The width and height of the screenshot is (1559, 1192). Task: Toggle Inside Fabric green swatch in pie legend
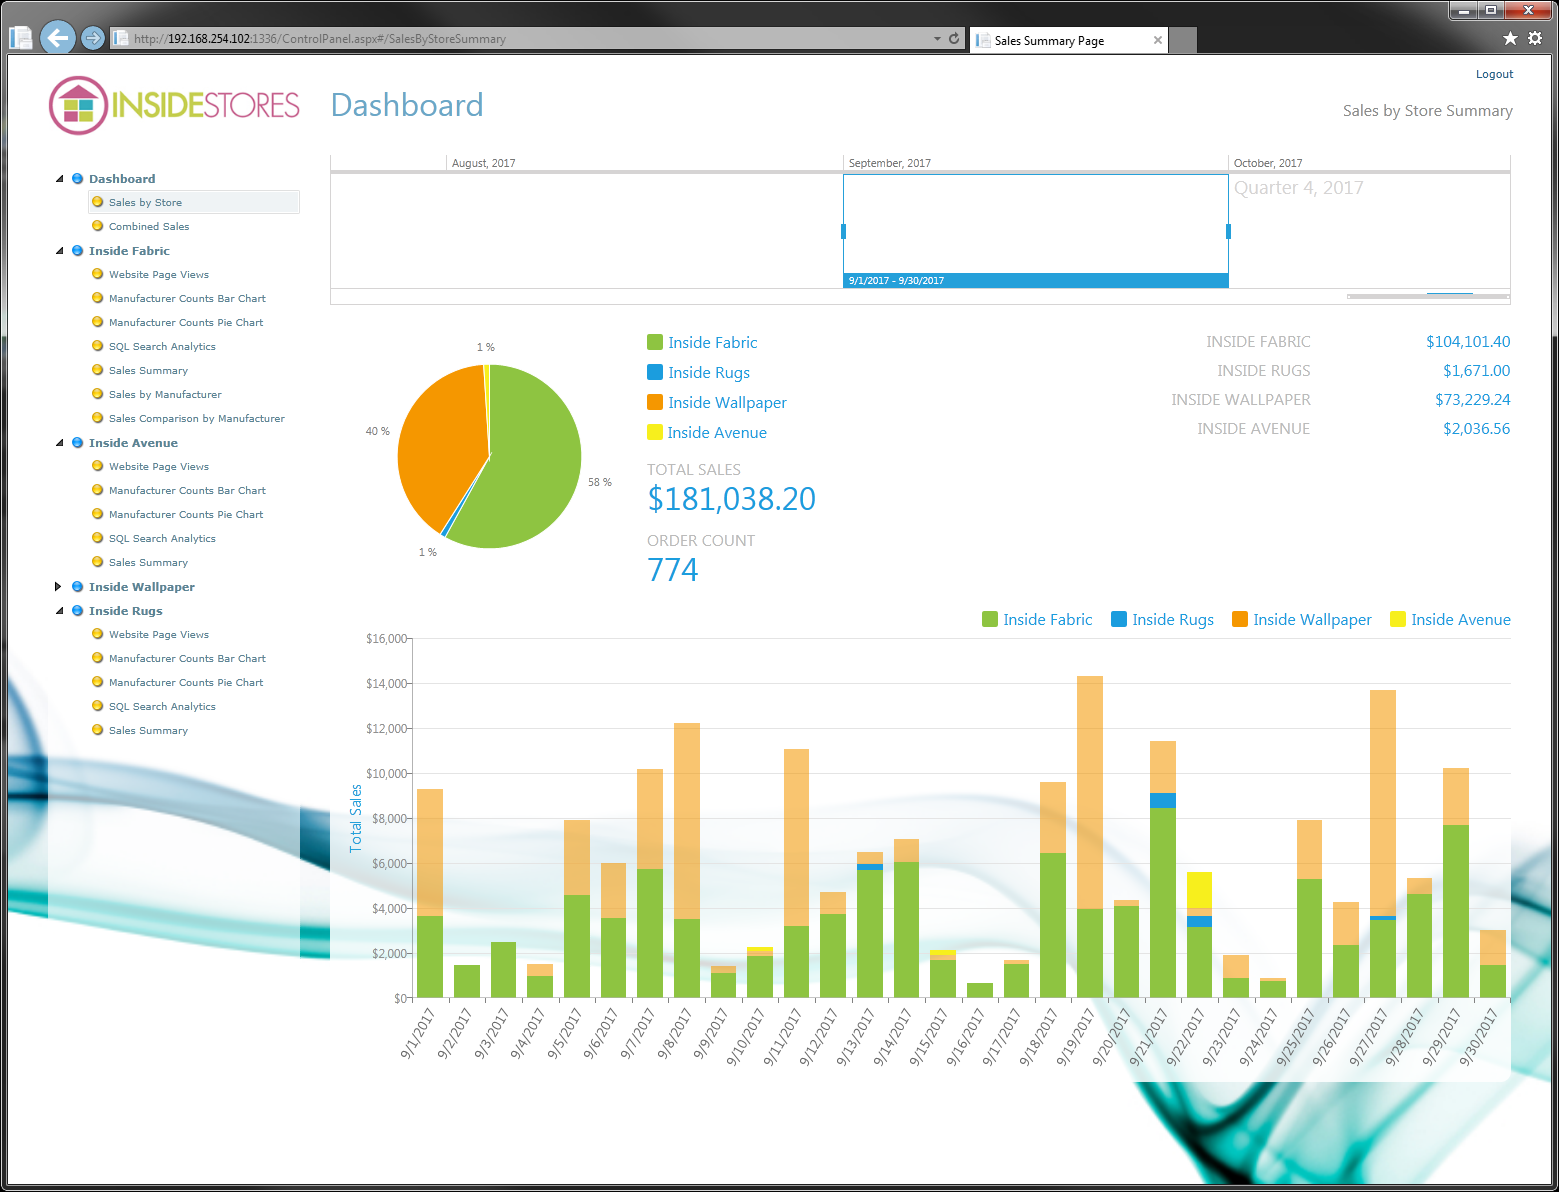click(x=655, y=342)
